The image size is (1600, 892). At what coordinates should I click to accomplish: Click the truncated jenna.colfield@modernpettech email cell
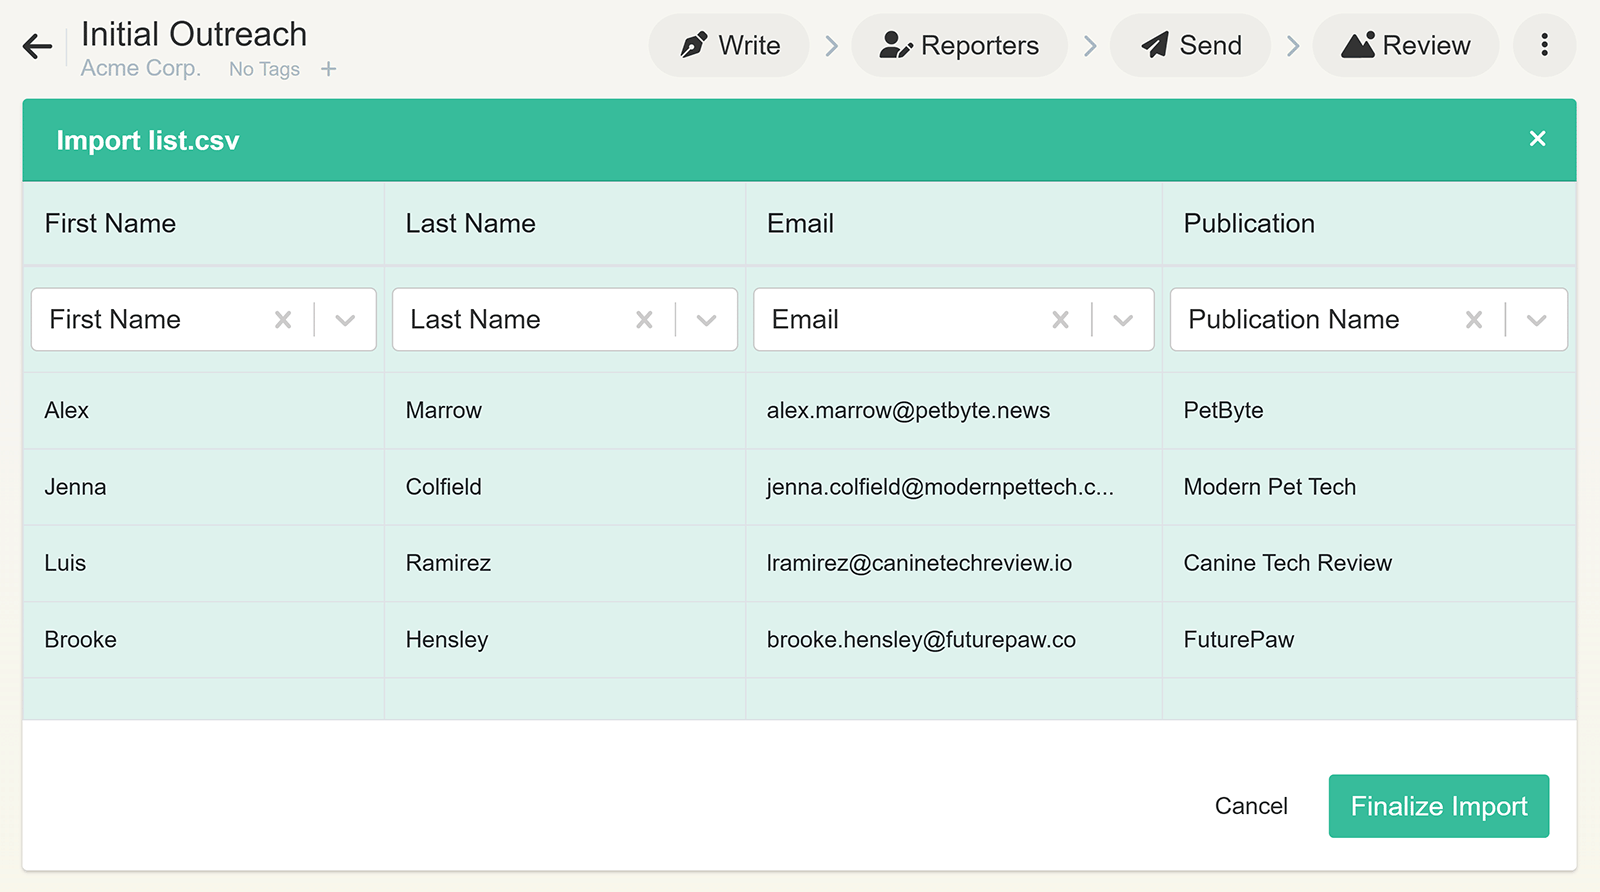(x=954, y=487)
